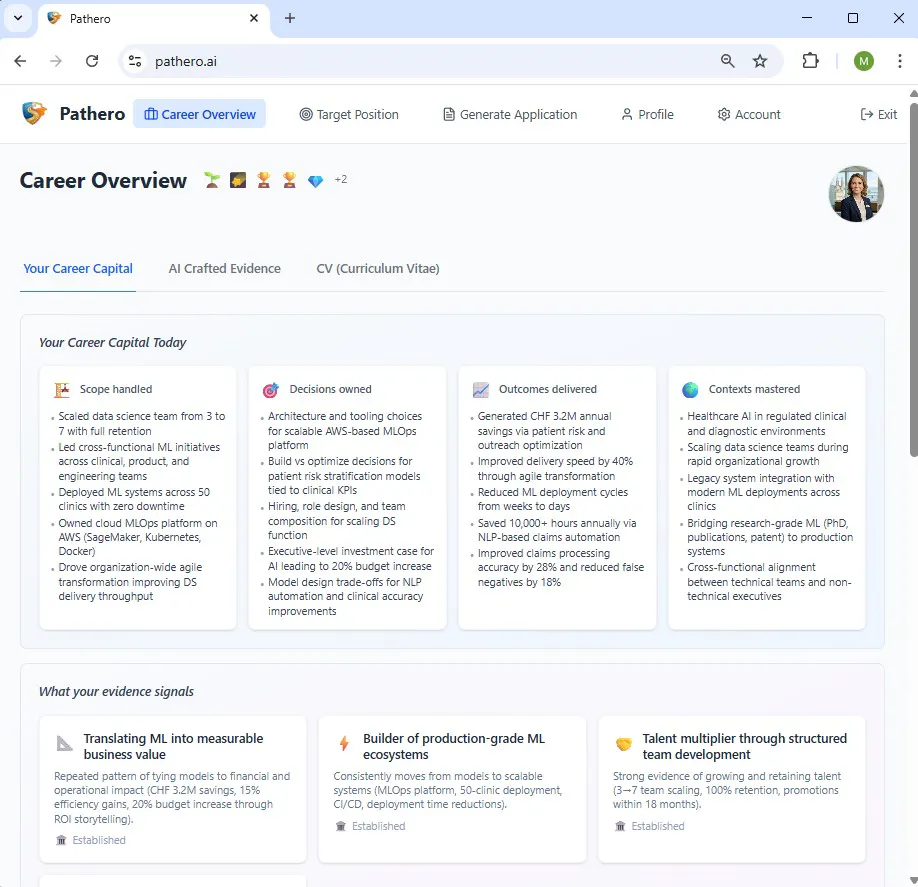
Task: Click the Target Position bullseye icon
Action: pos(306,114)
